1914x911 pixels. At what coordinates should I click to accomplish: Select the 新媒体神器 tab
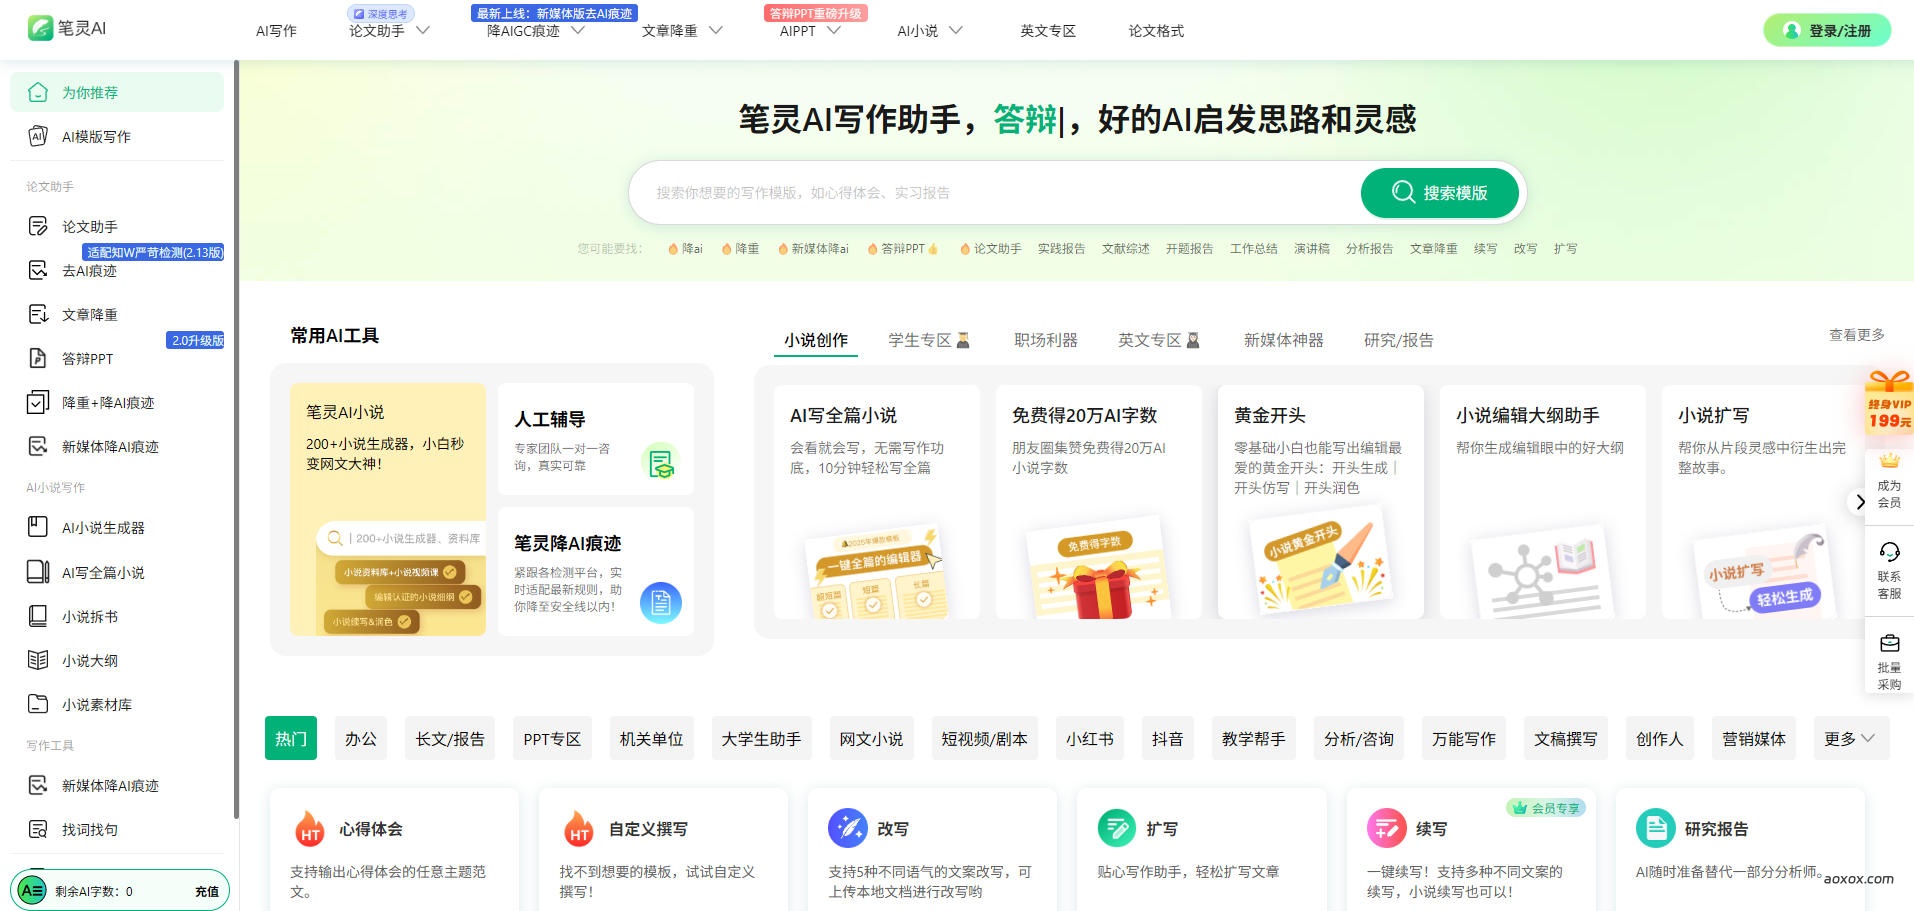tap(1283, 340)
